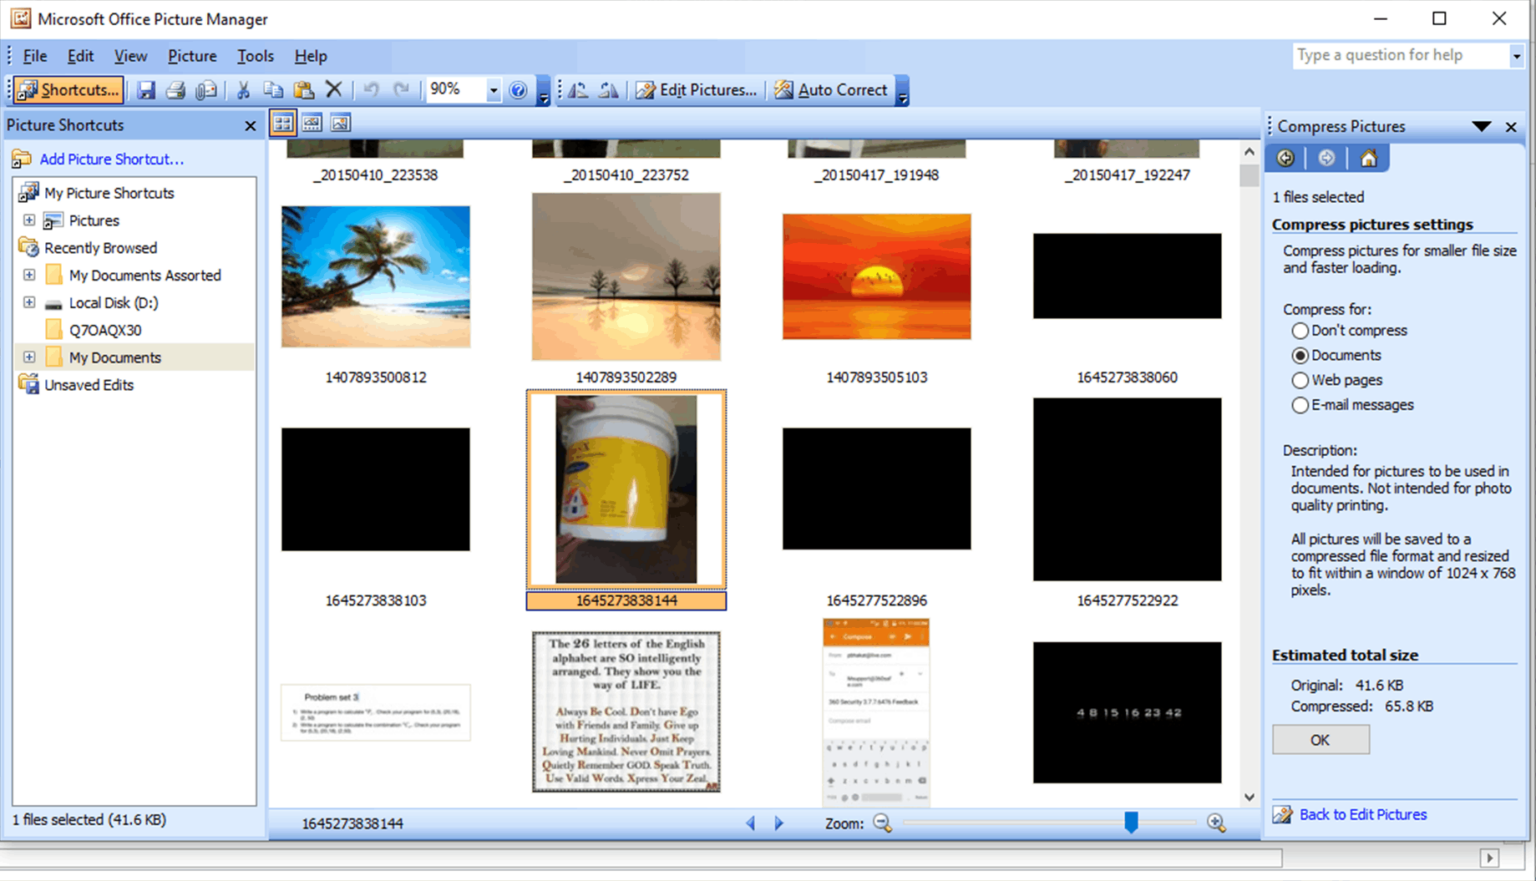The width and height of the screenshot is (1536, 881).
Task: Click the Delete X icon in toolbar
Action: click(334, 90)
